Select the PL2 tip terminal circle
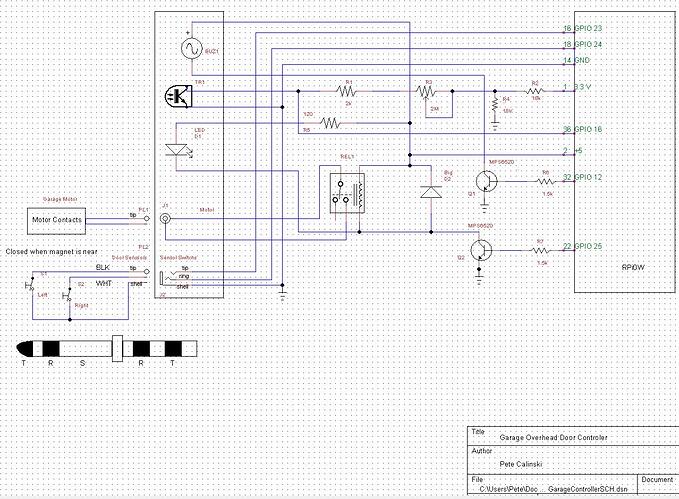 click(146, 272)
